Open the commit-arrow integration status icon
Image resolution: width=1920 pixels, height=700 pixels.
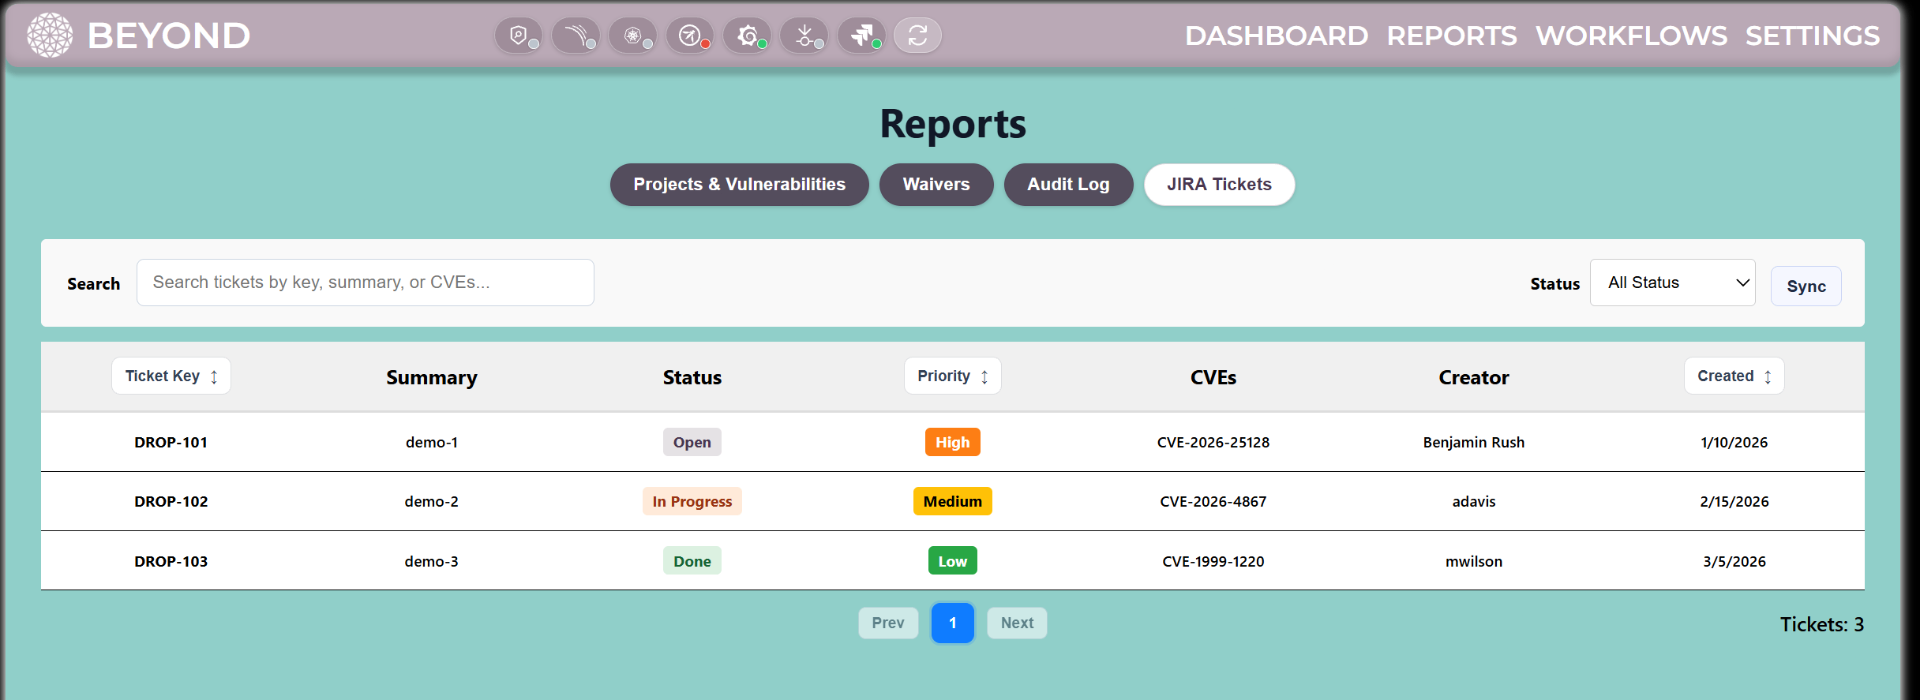point(804,36)
